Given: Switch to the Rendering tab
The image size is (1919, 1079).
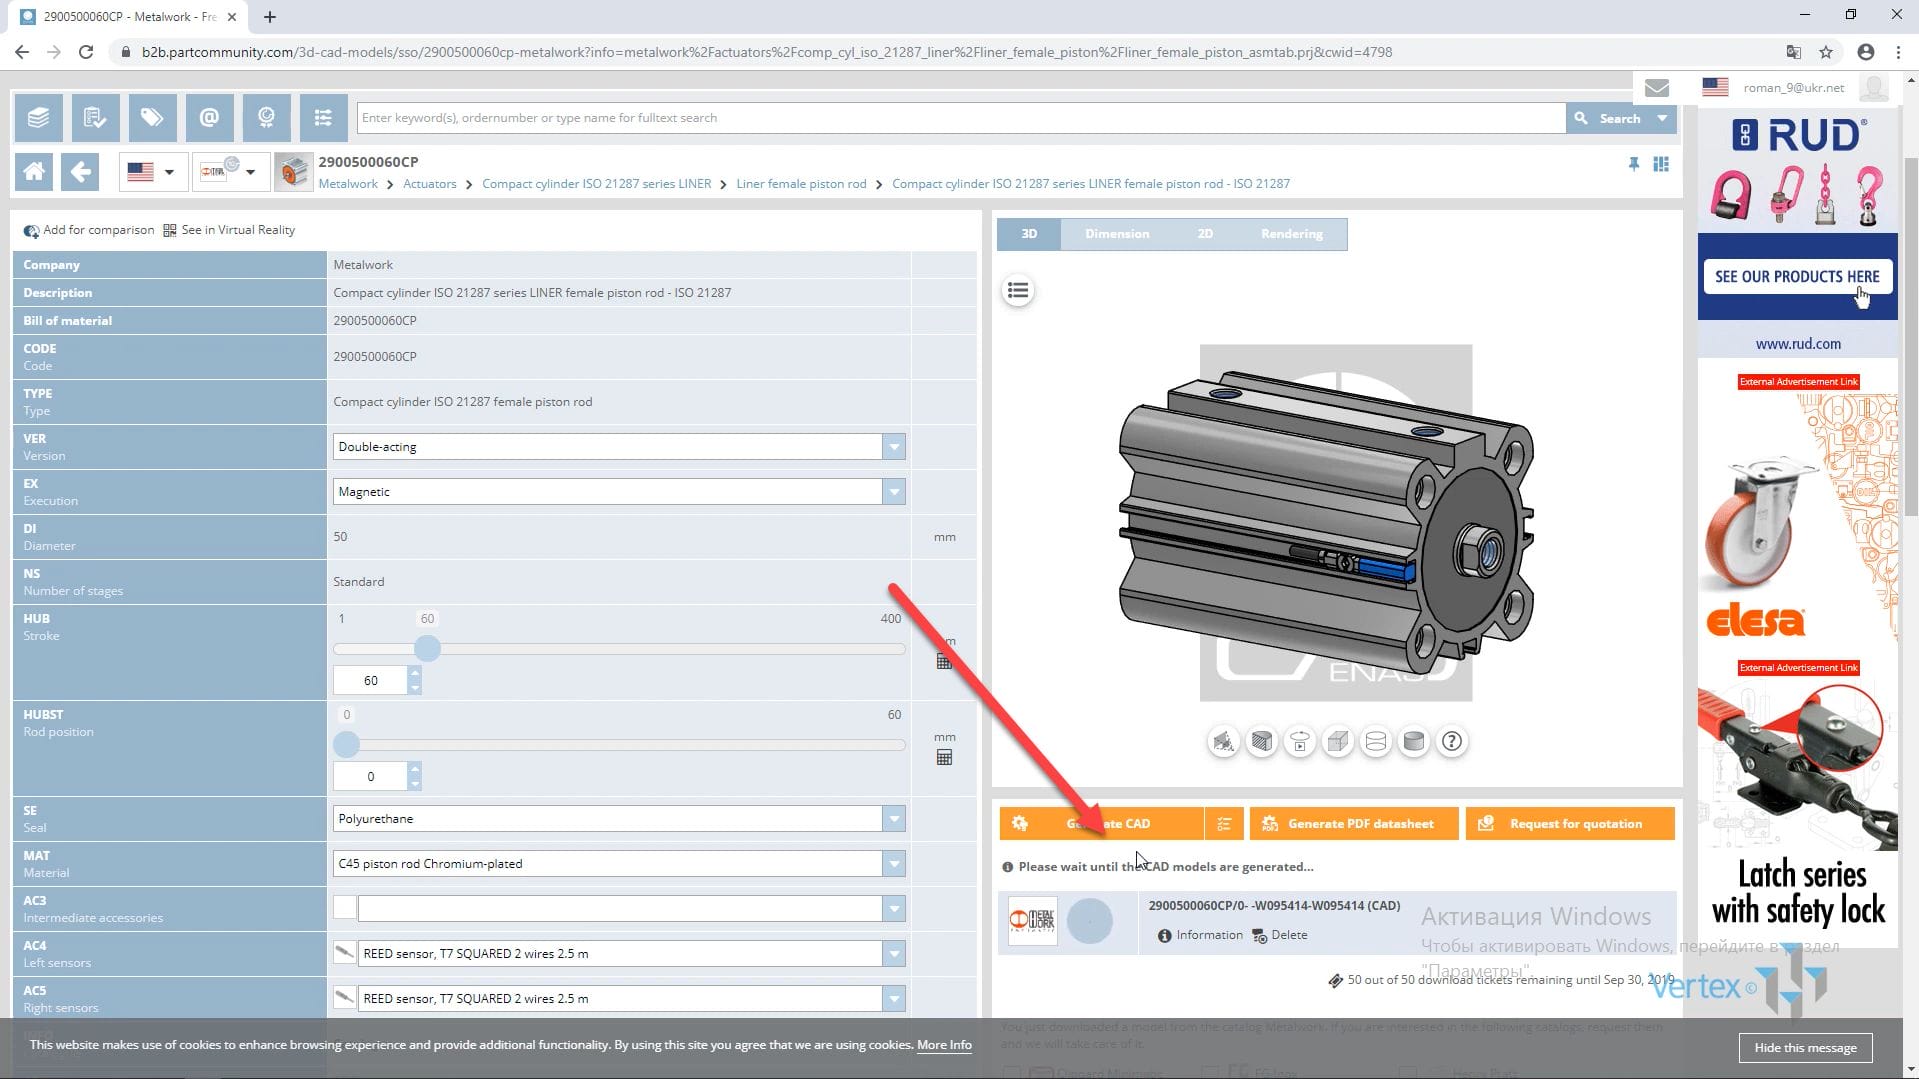Looking at the screenshot, I should (x=1291, y=234).
